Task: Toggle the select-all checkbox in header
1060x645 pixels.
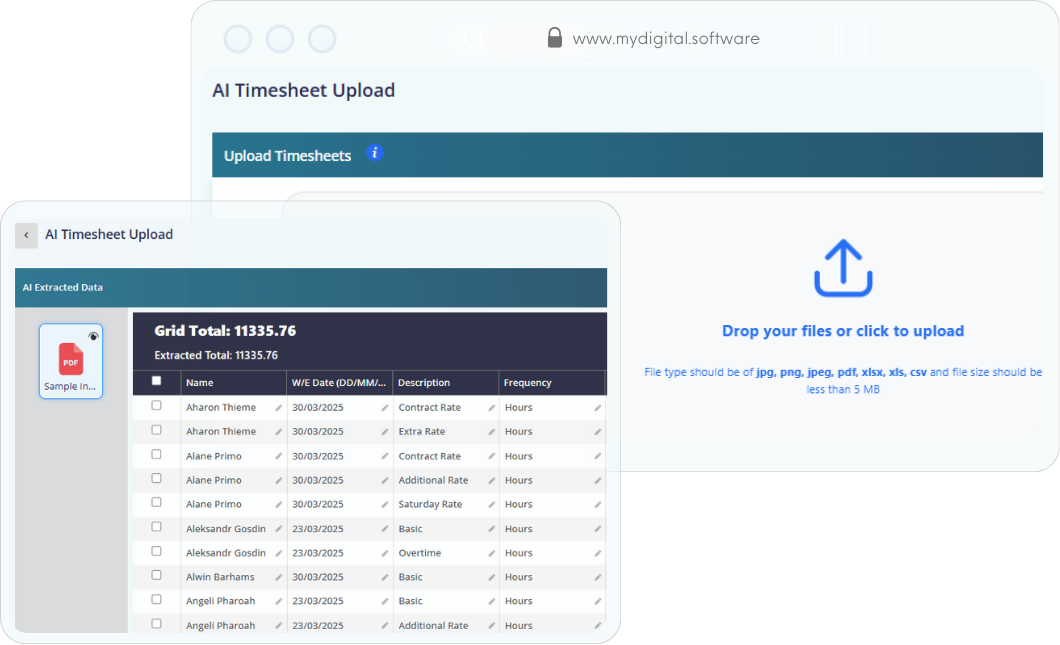Action: pos(156,381)
